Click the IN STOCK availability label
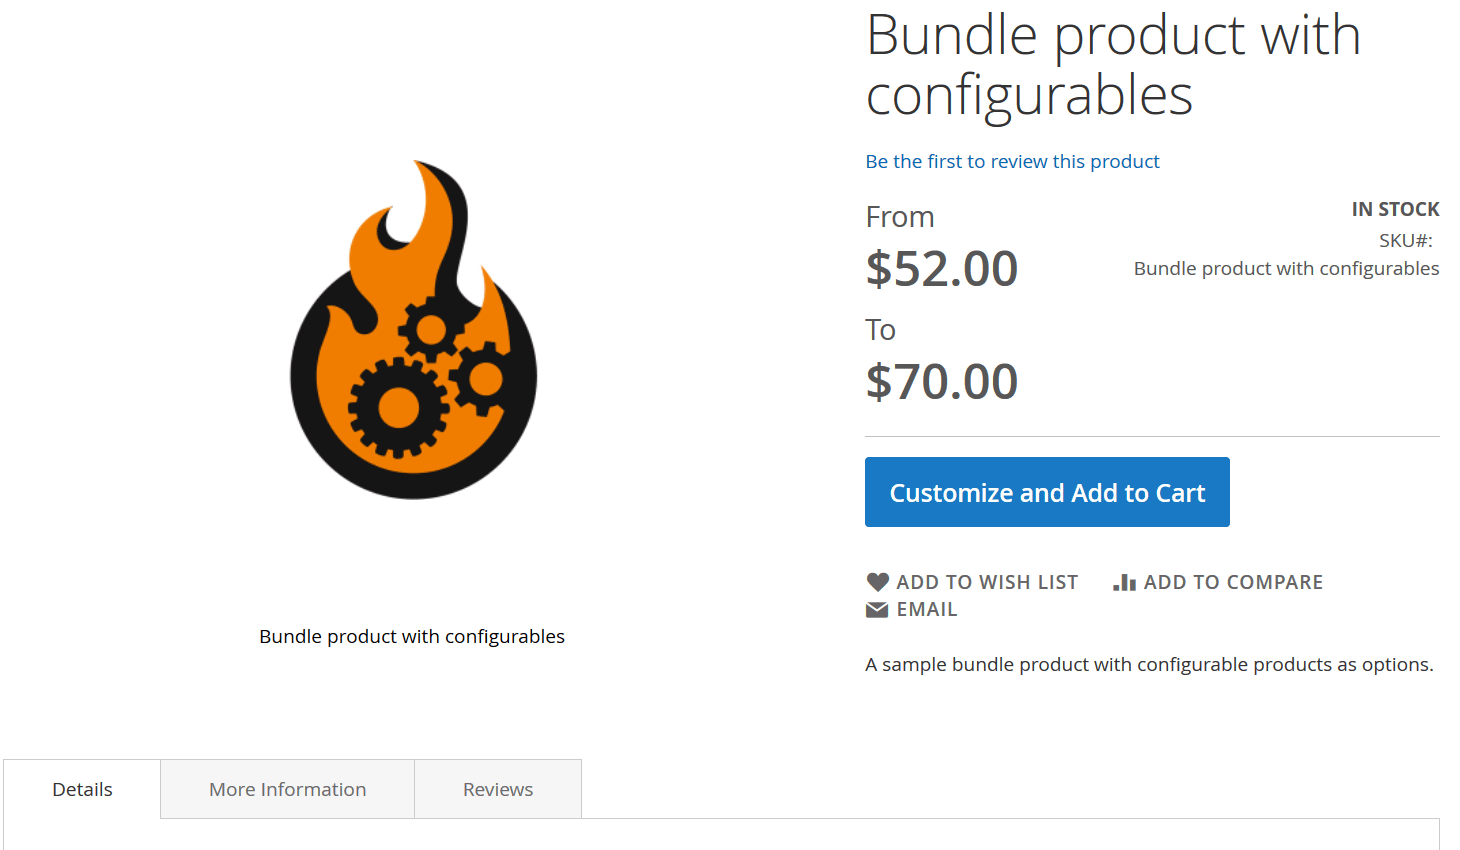The width and height of the screenshot is (1460, 850). point(1395,209)
